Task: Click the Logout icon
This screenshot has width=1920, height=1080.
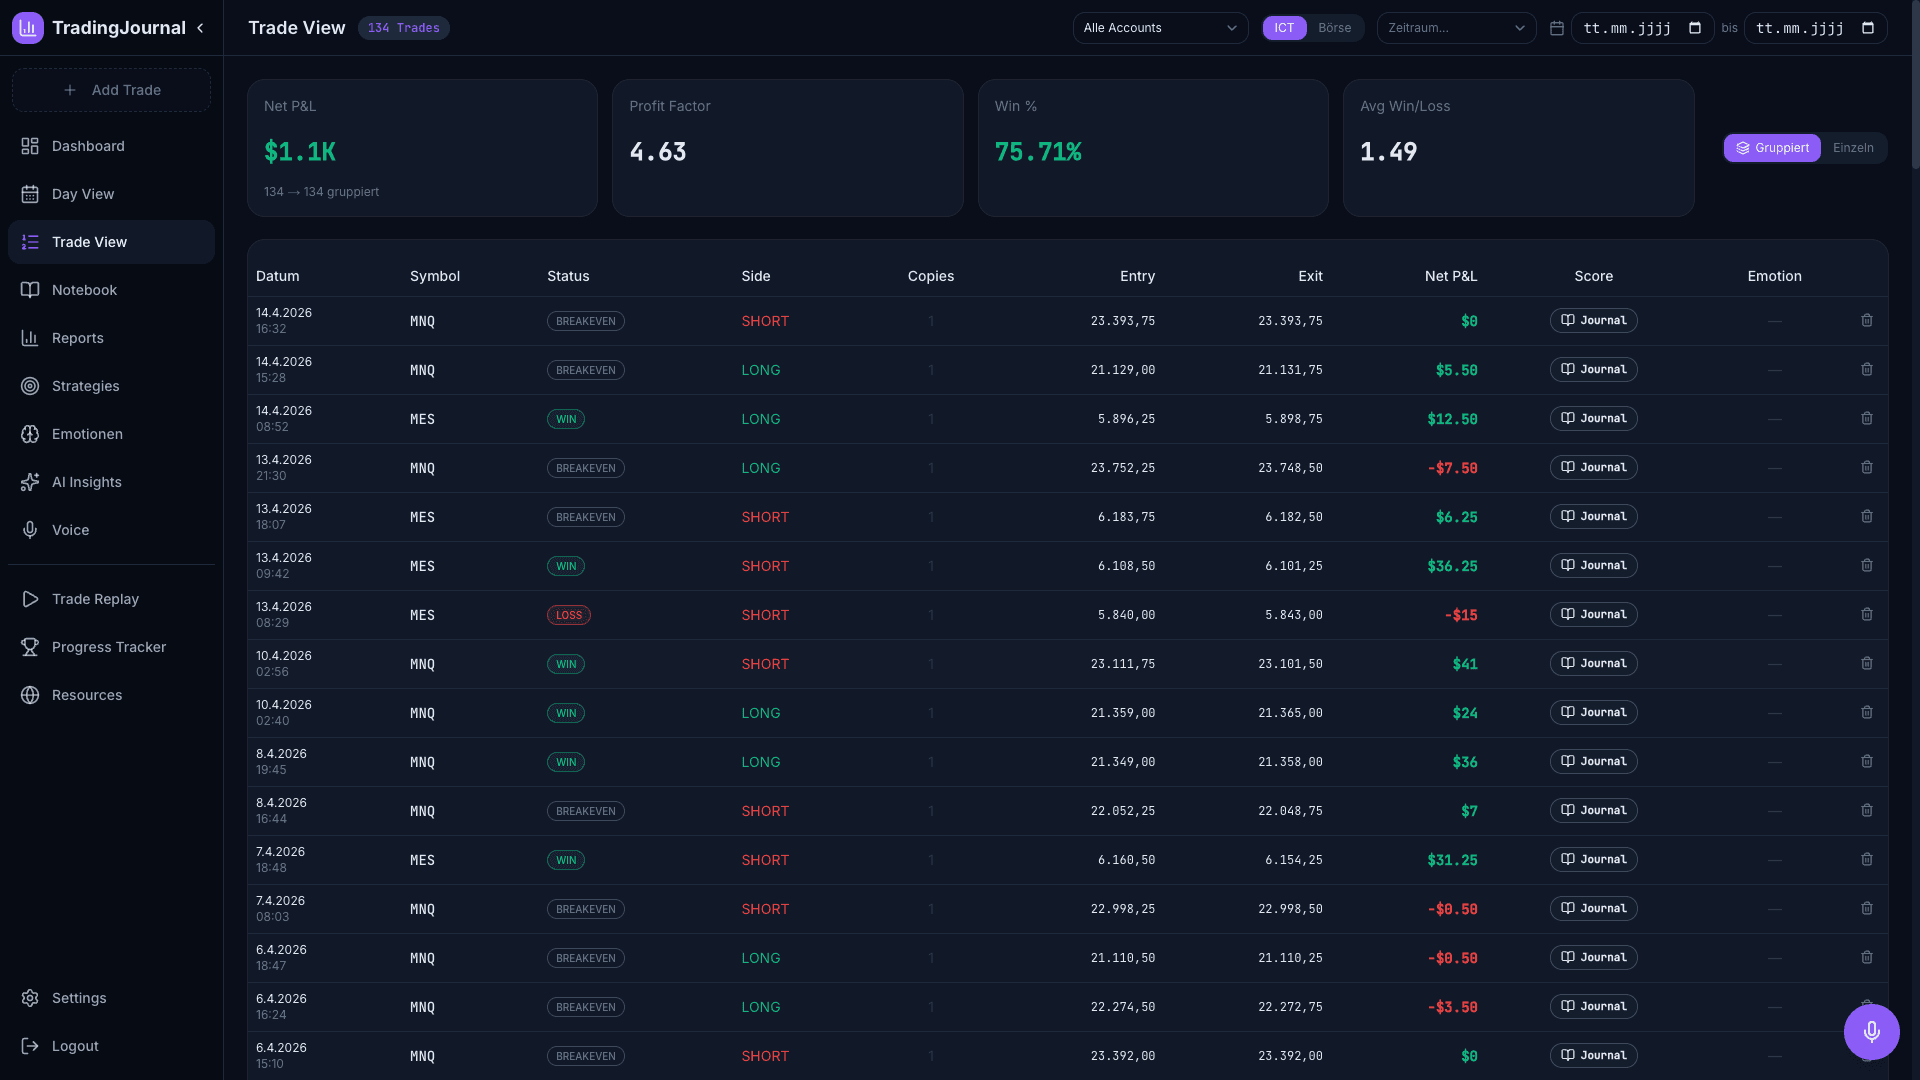Action: click(x=30, y=1046)
